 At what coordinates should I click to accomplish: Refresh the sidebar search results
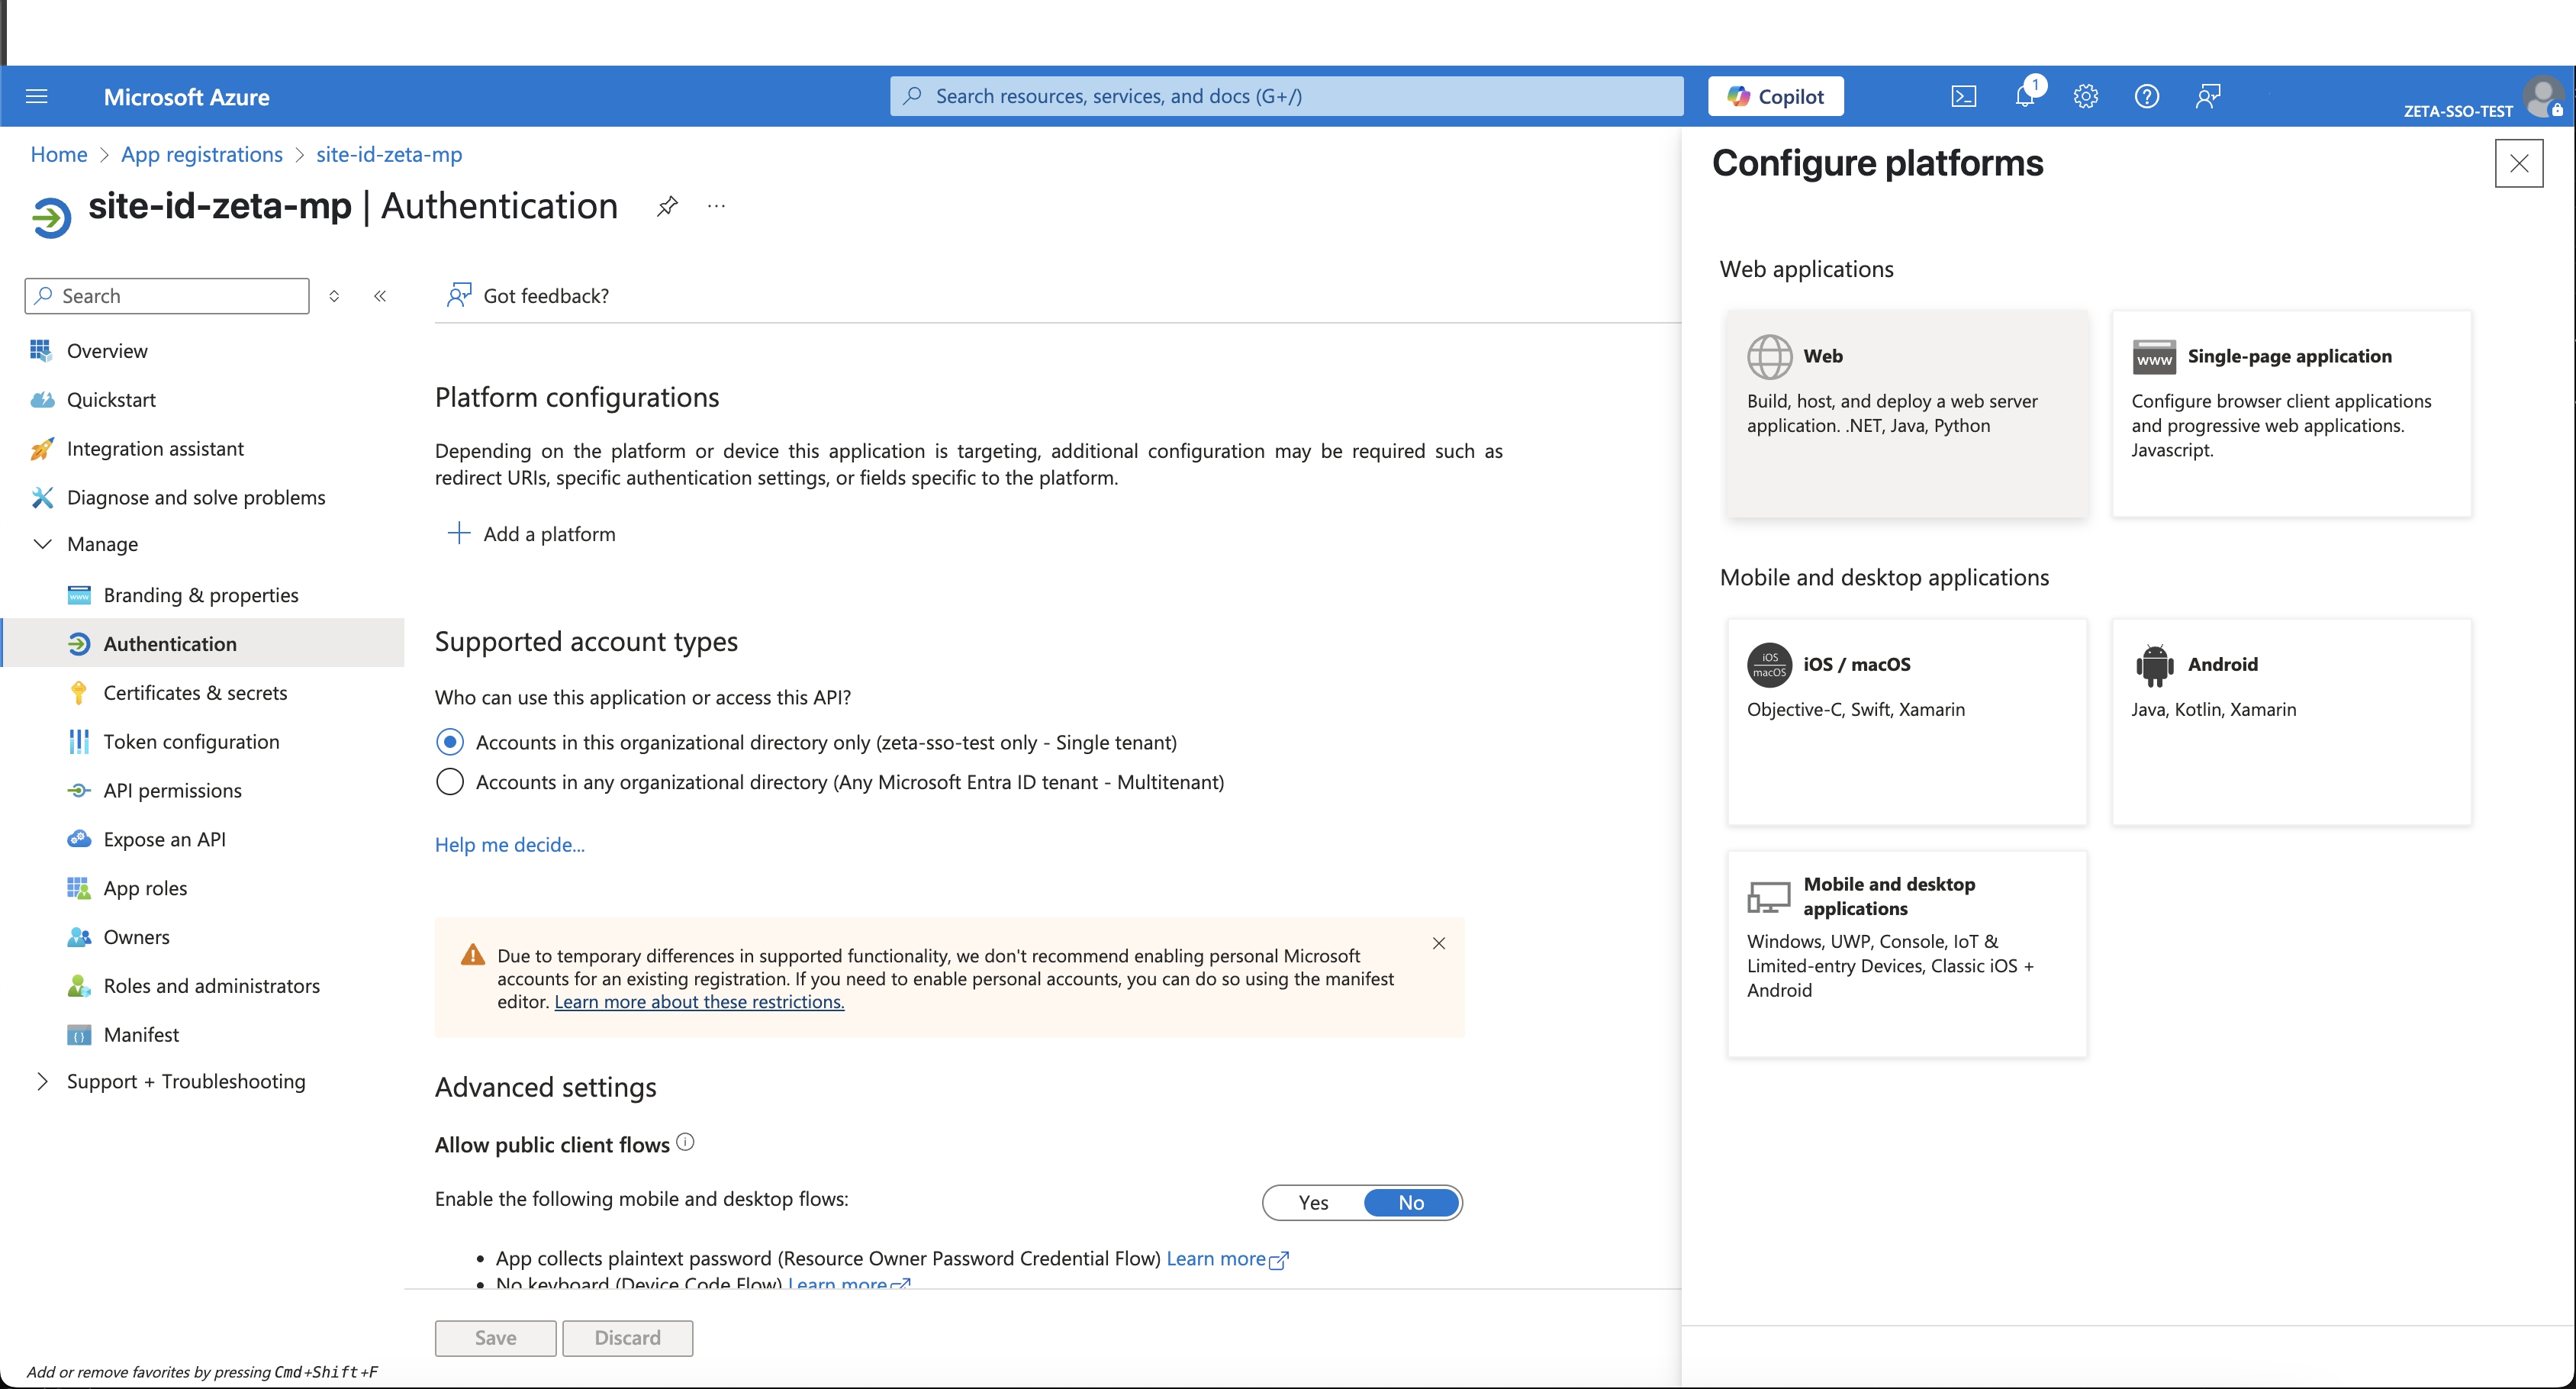click(x=334, y=296)
